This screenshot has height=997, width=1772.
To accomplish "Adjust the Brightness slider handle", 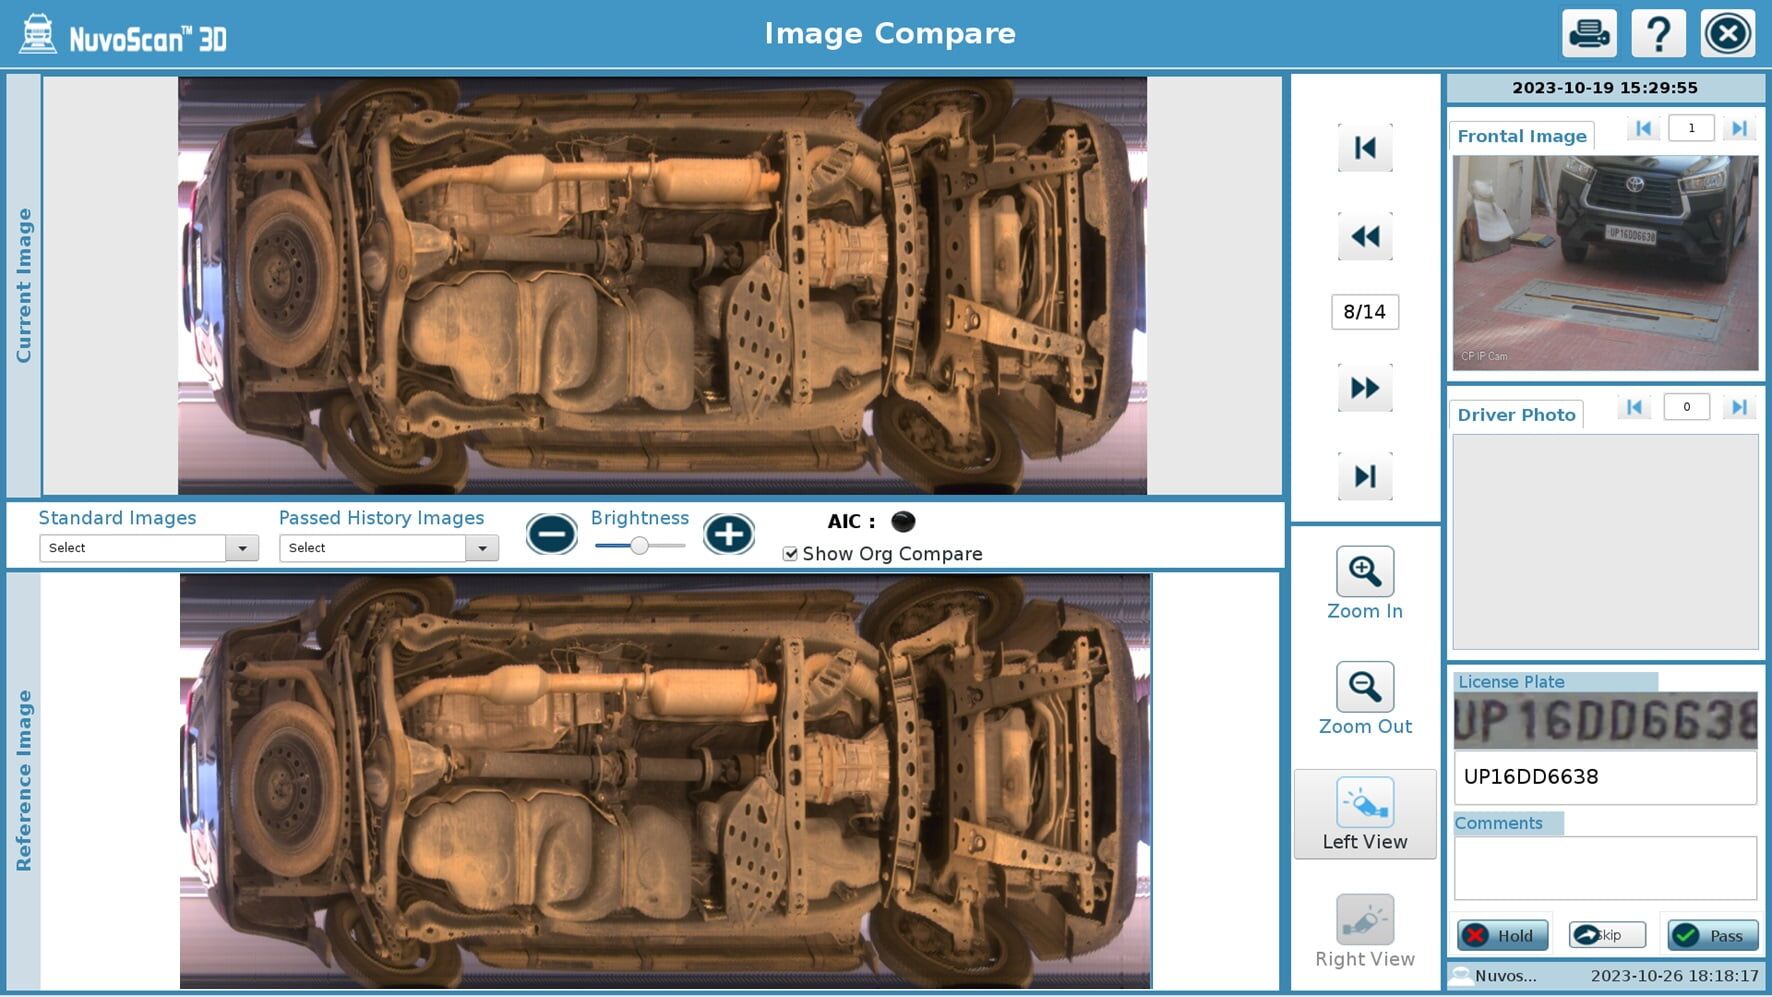I will (640, 546).
